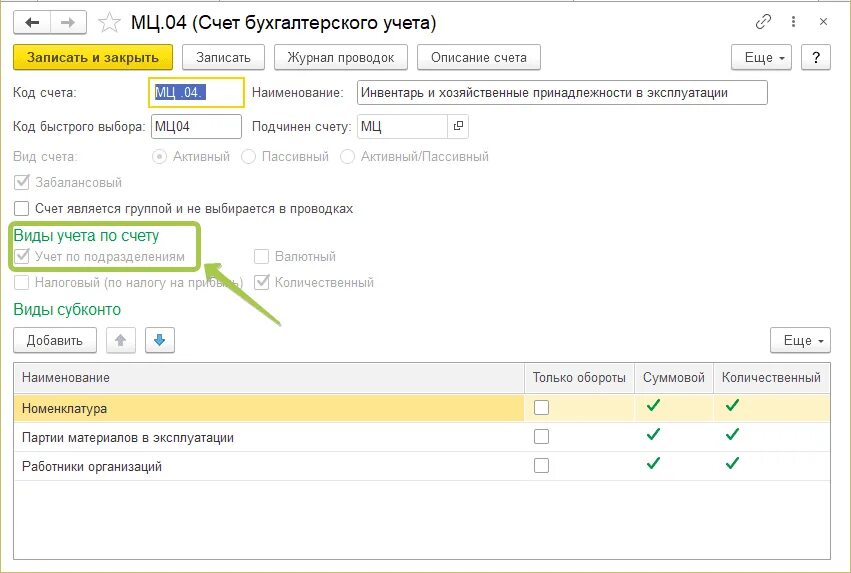851x573 pixels.
Task: Copy link using the chain icon
Action: point(763,22)
